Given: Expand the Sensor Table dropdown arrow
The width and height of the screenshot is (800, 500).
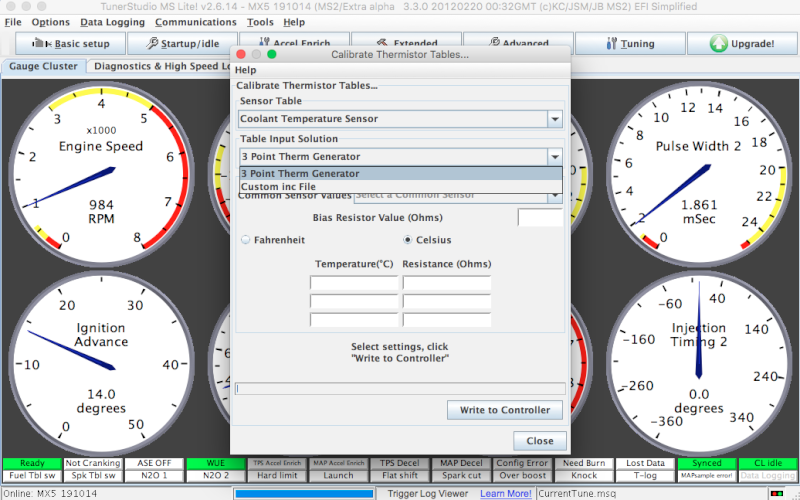Looking at the screenshot, I should 555,119.
